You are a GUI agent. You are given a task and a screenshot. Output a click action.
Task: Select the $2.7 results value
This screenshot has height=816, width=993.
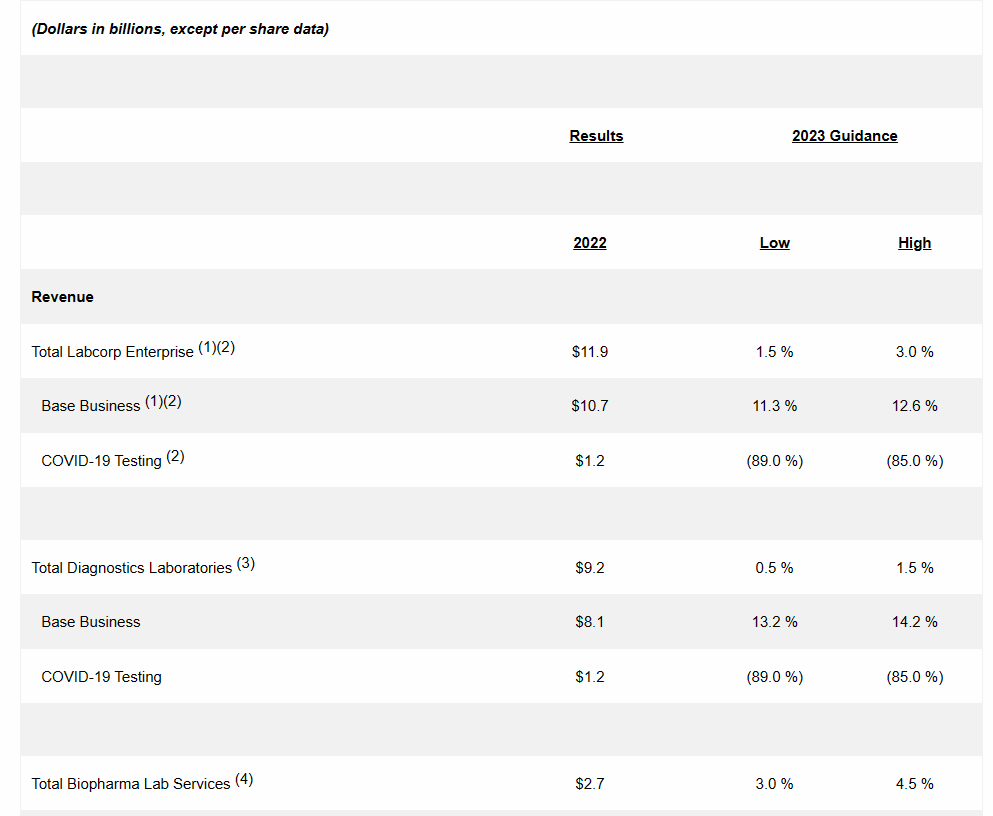click(590, 784)
